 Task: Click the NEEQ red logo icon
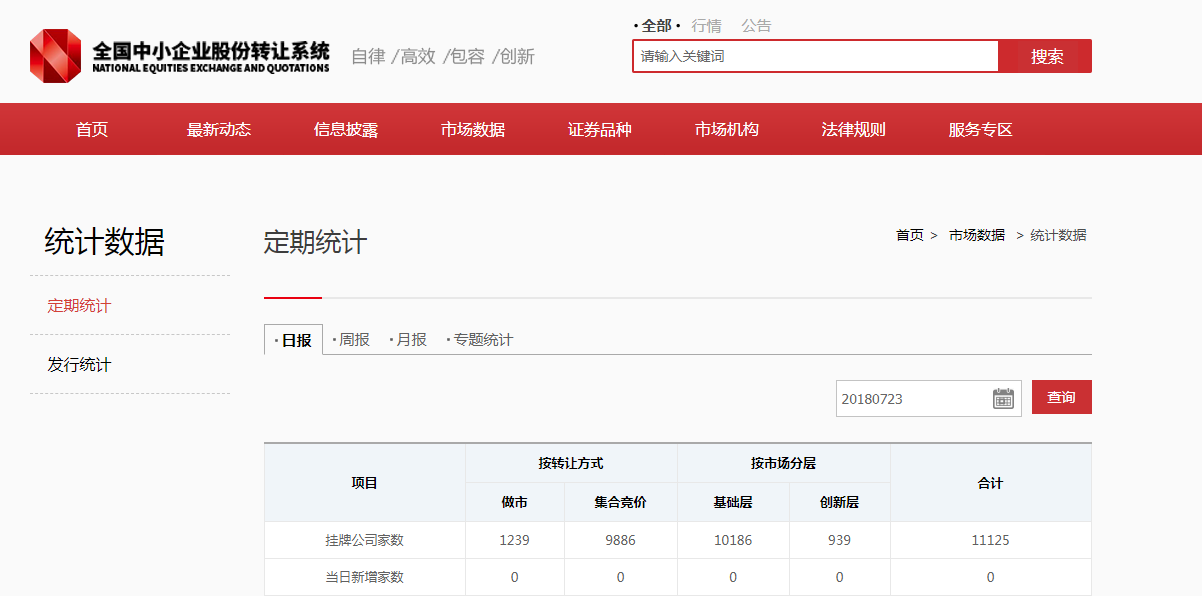click(x=55, y=56)
